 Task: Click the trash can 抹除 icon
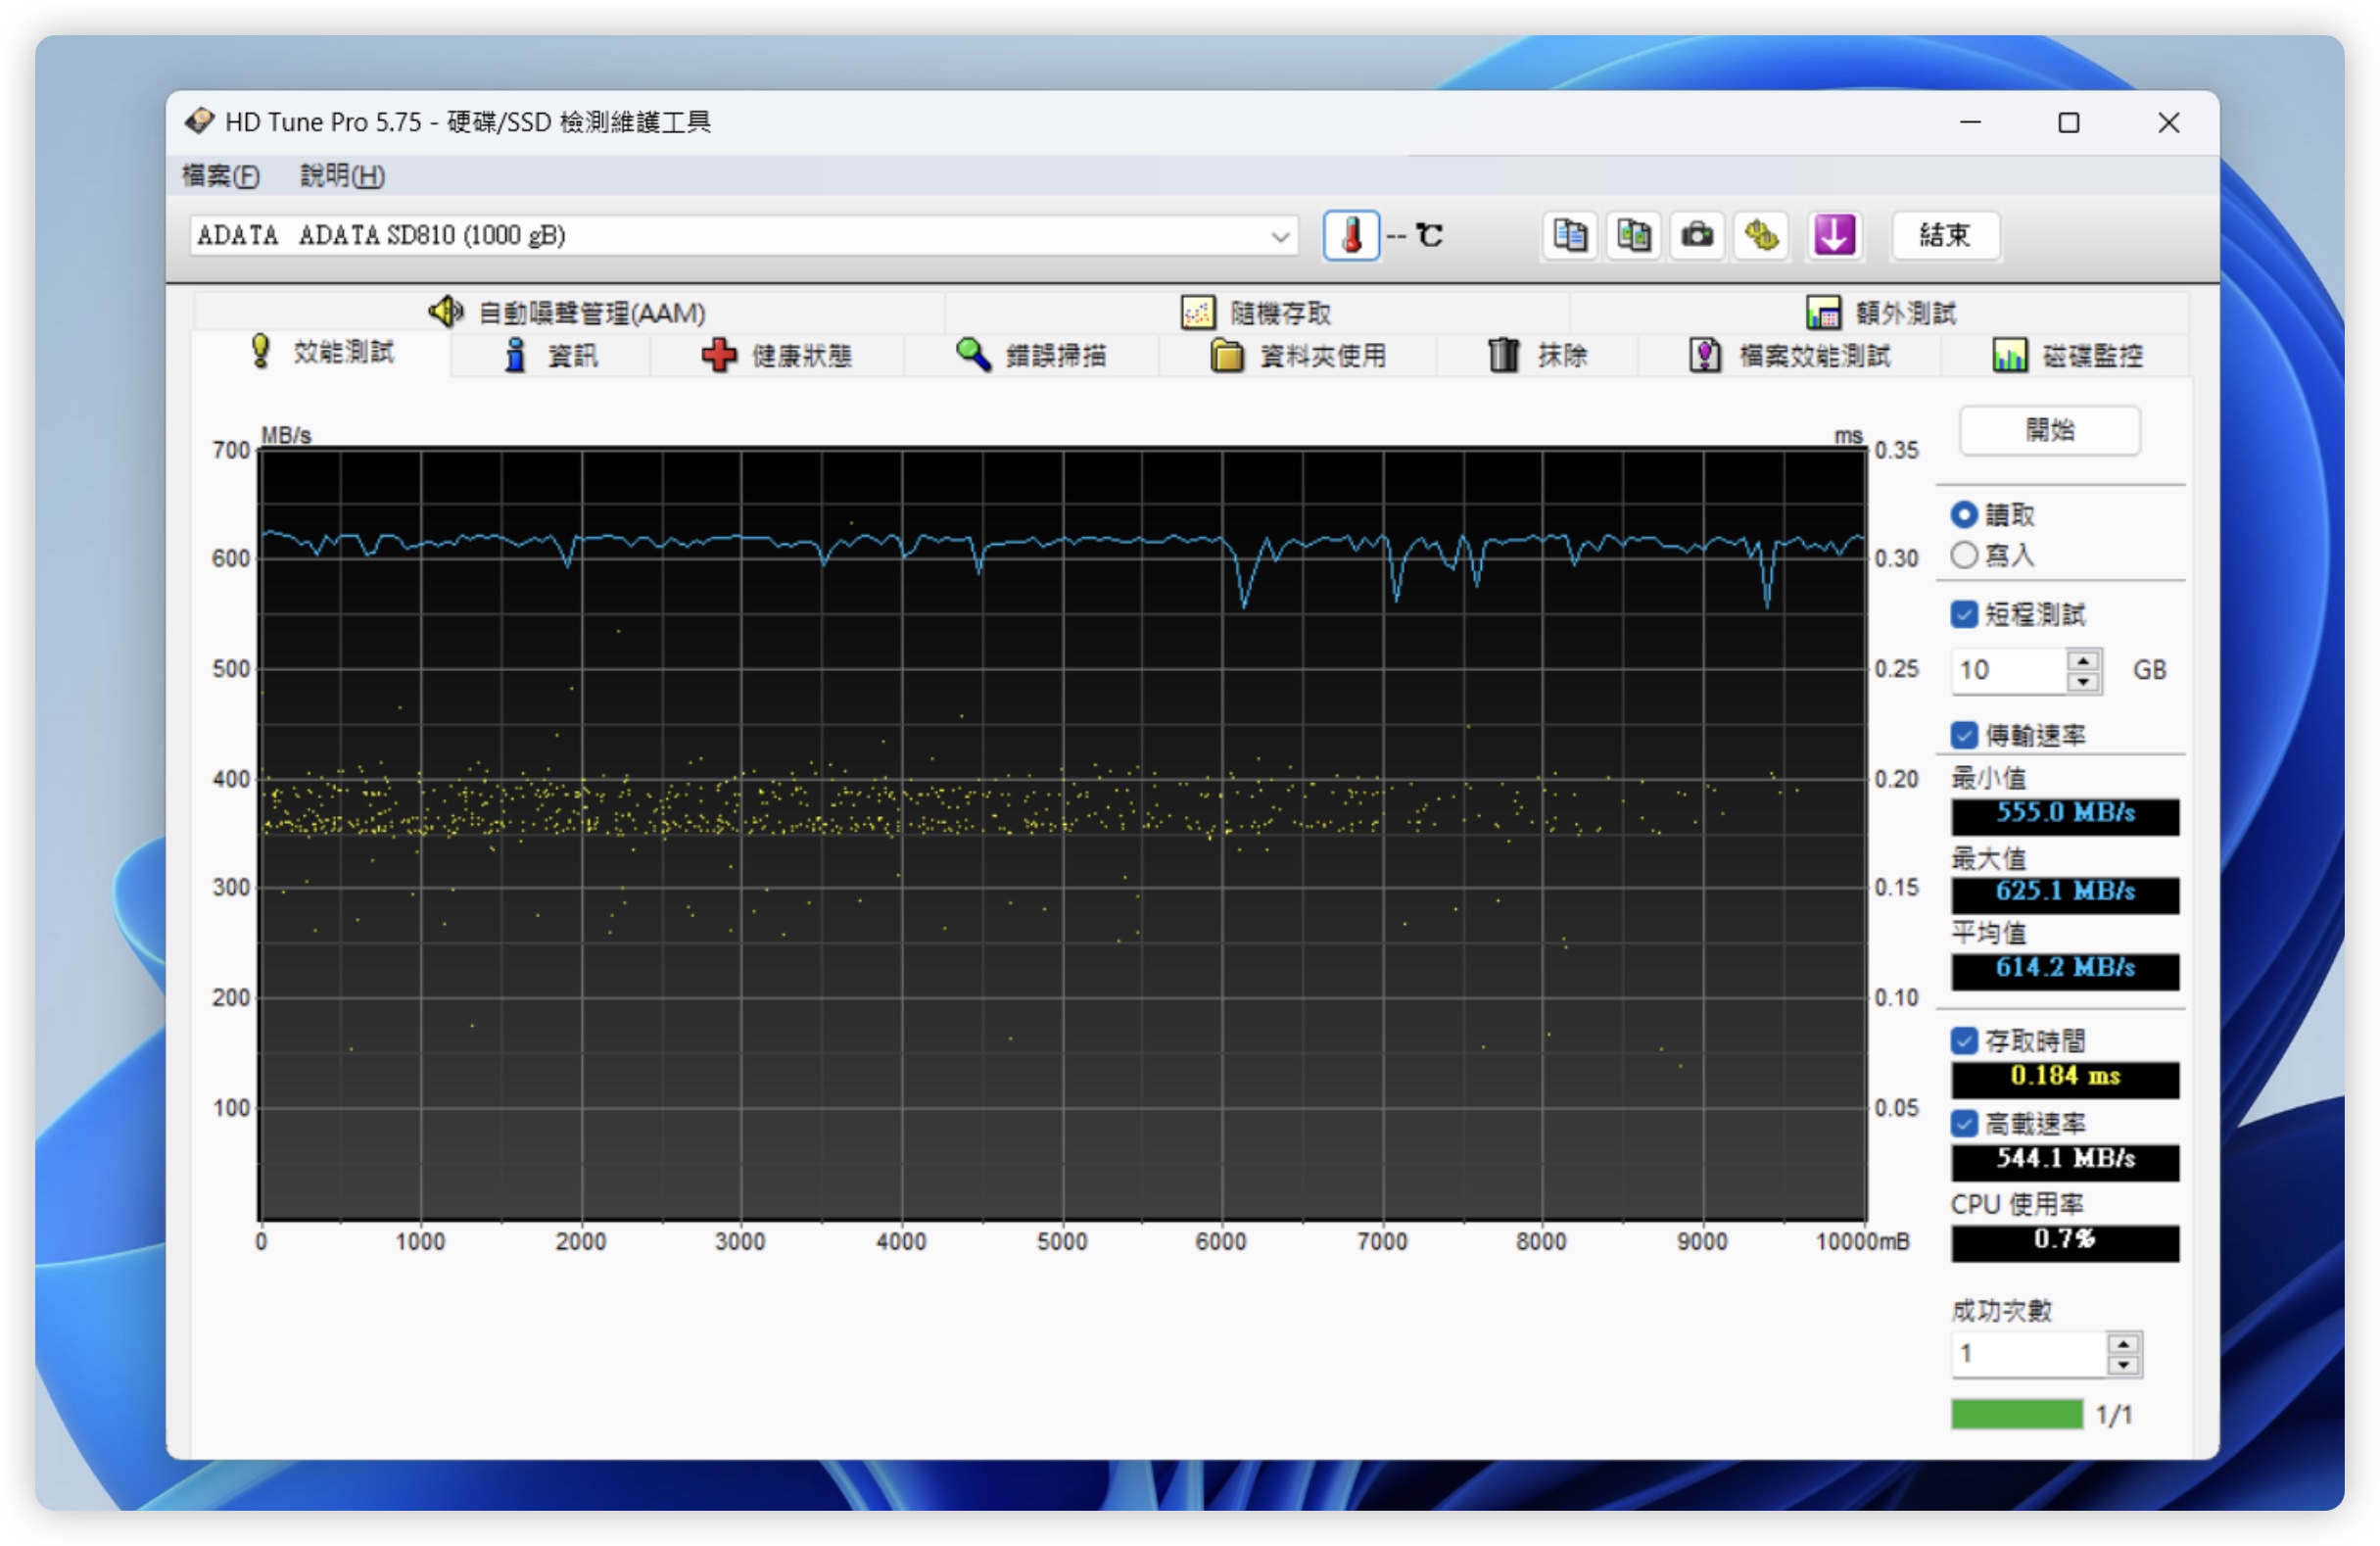[1503, 355]
